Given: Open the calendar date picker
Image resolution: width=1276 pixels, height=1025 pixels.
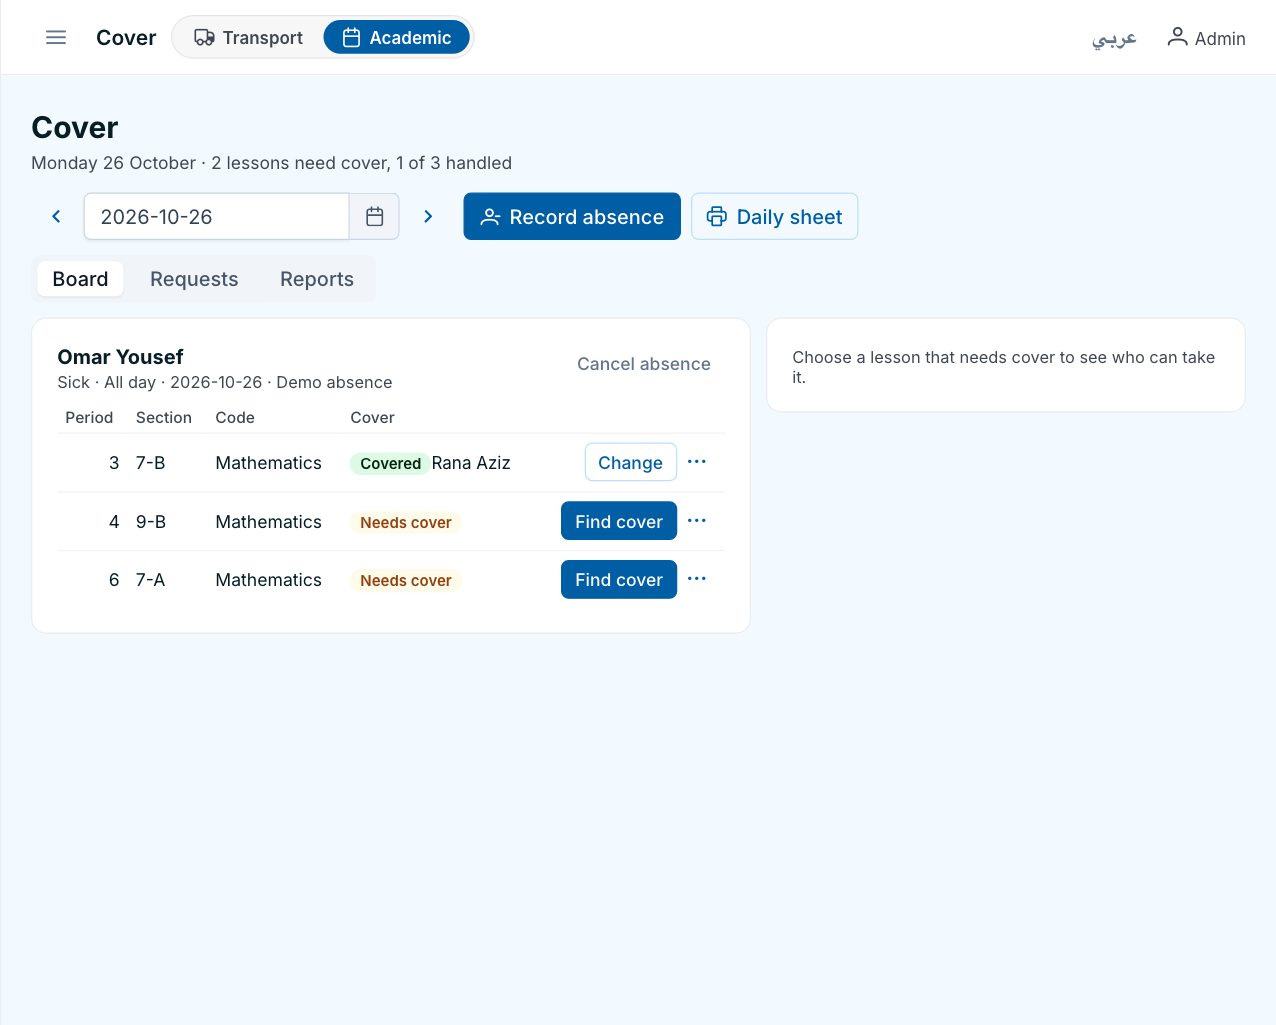Looking at the screenshot, I should click(375, 216).
